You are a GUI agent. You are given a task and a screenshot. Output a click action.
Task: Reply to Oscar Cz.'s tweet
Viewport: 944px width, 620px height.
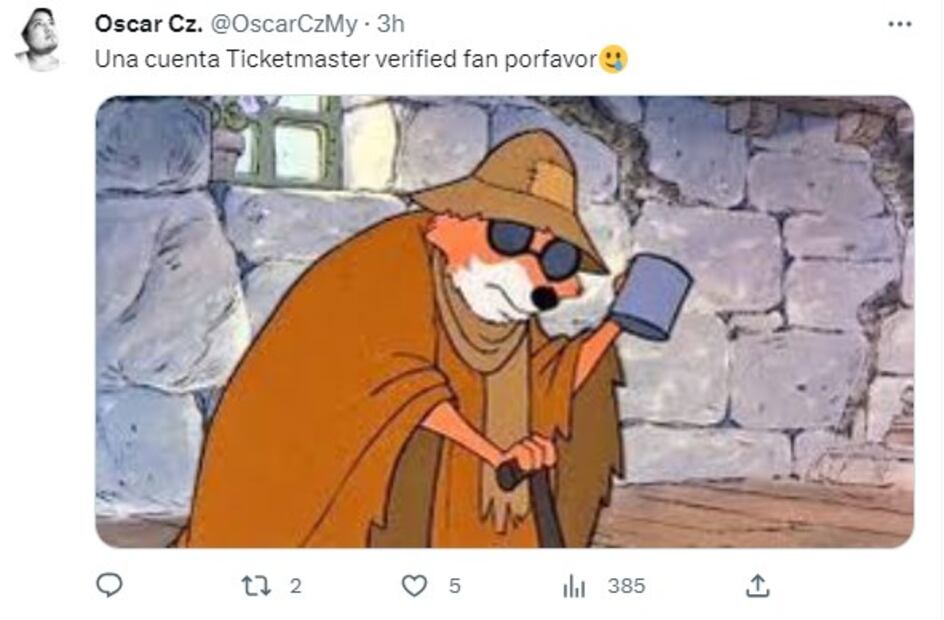pyautogui.click(x=109, y=586)
